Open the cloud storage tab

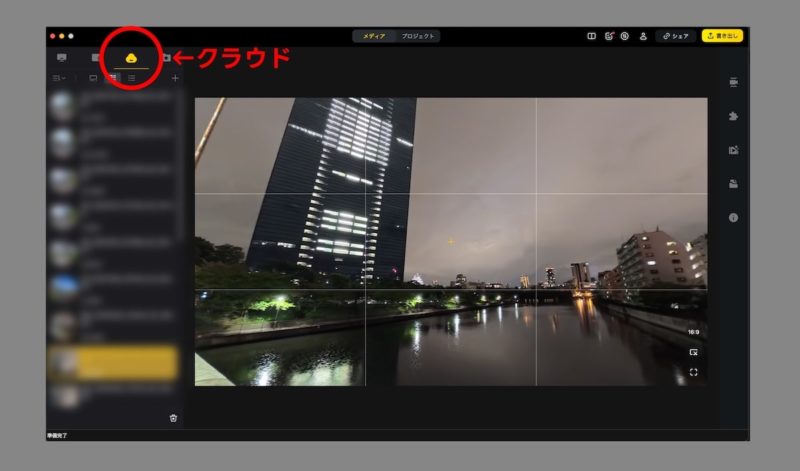[x=130, y=58]
